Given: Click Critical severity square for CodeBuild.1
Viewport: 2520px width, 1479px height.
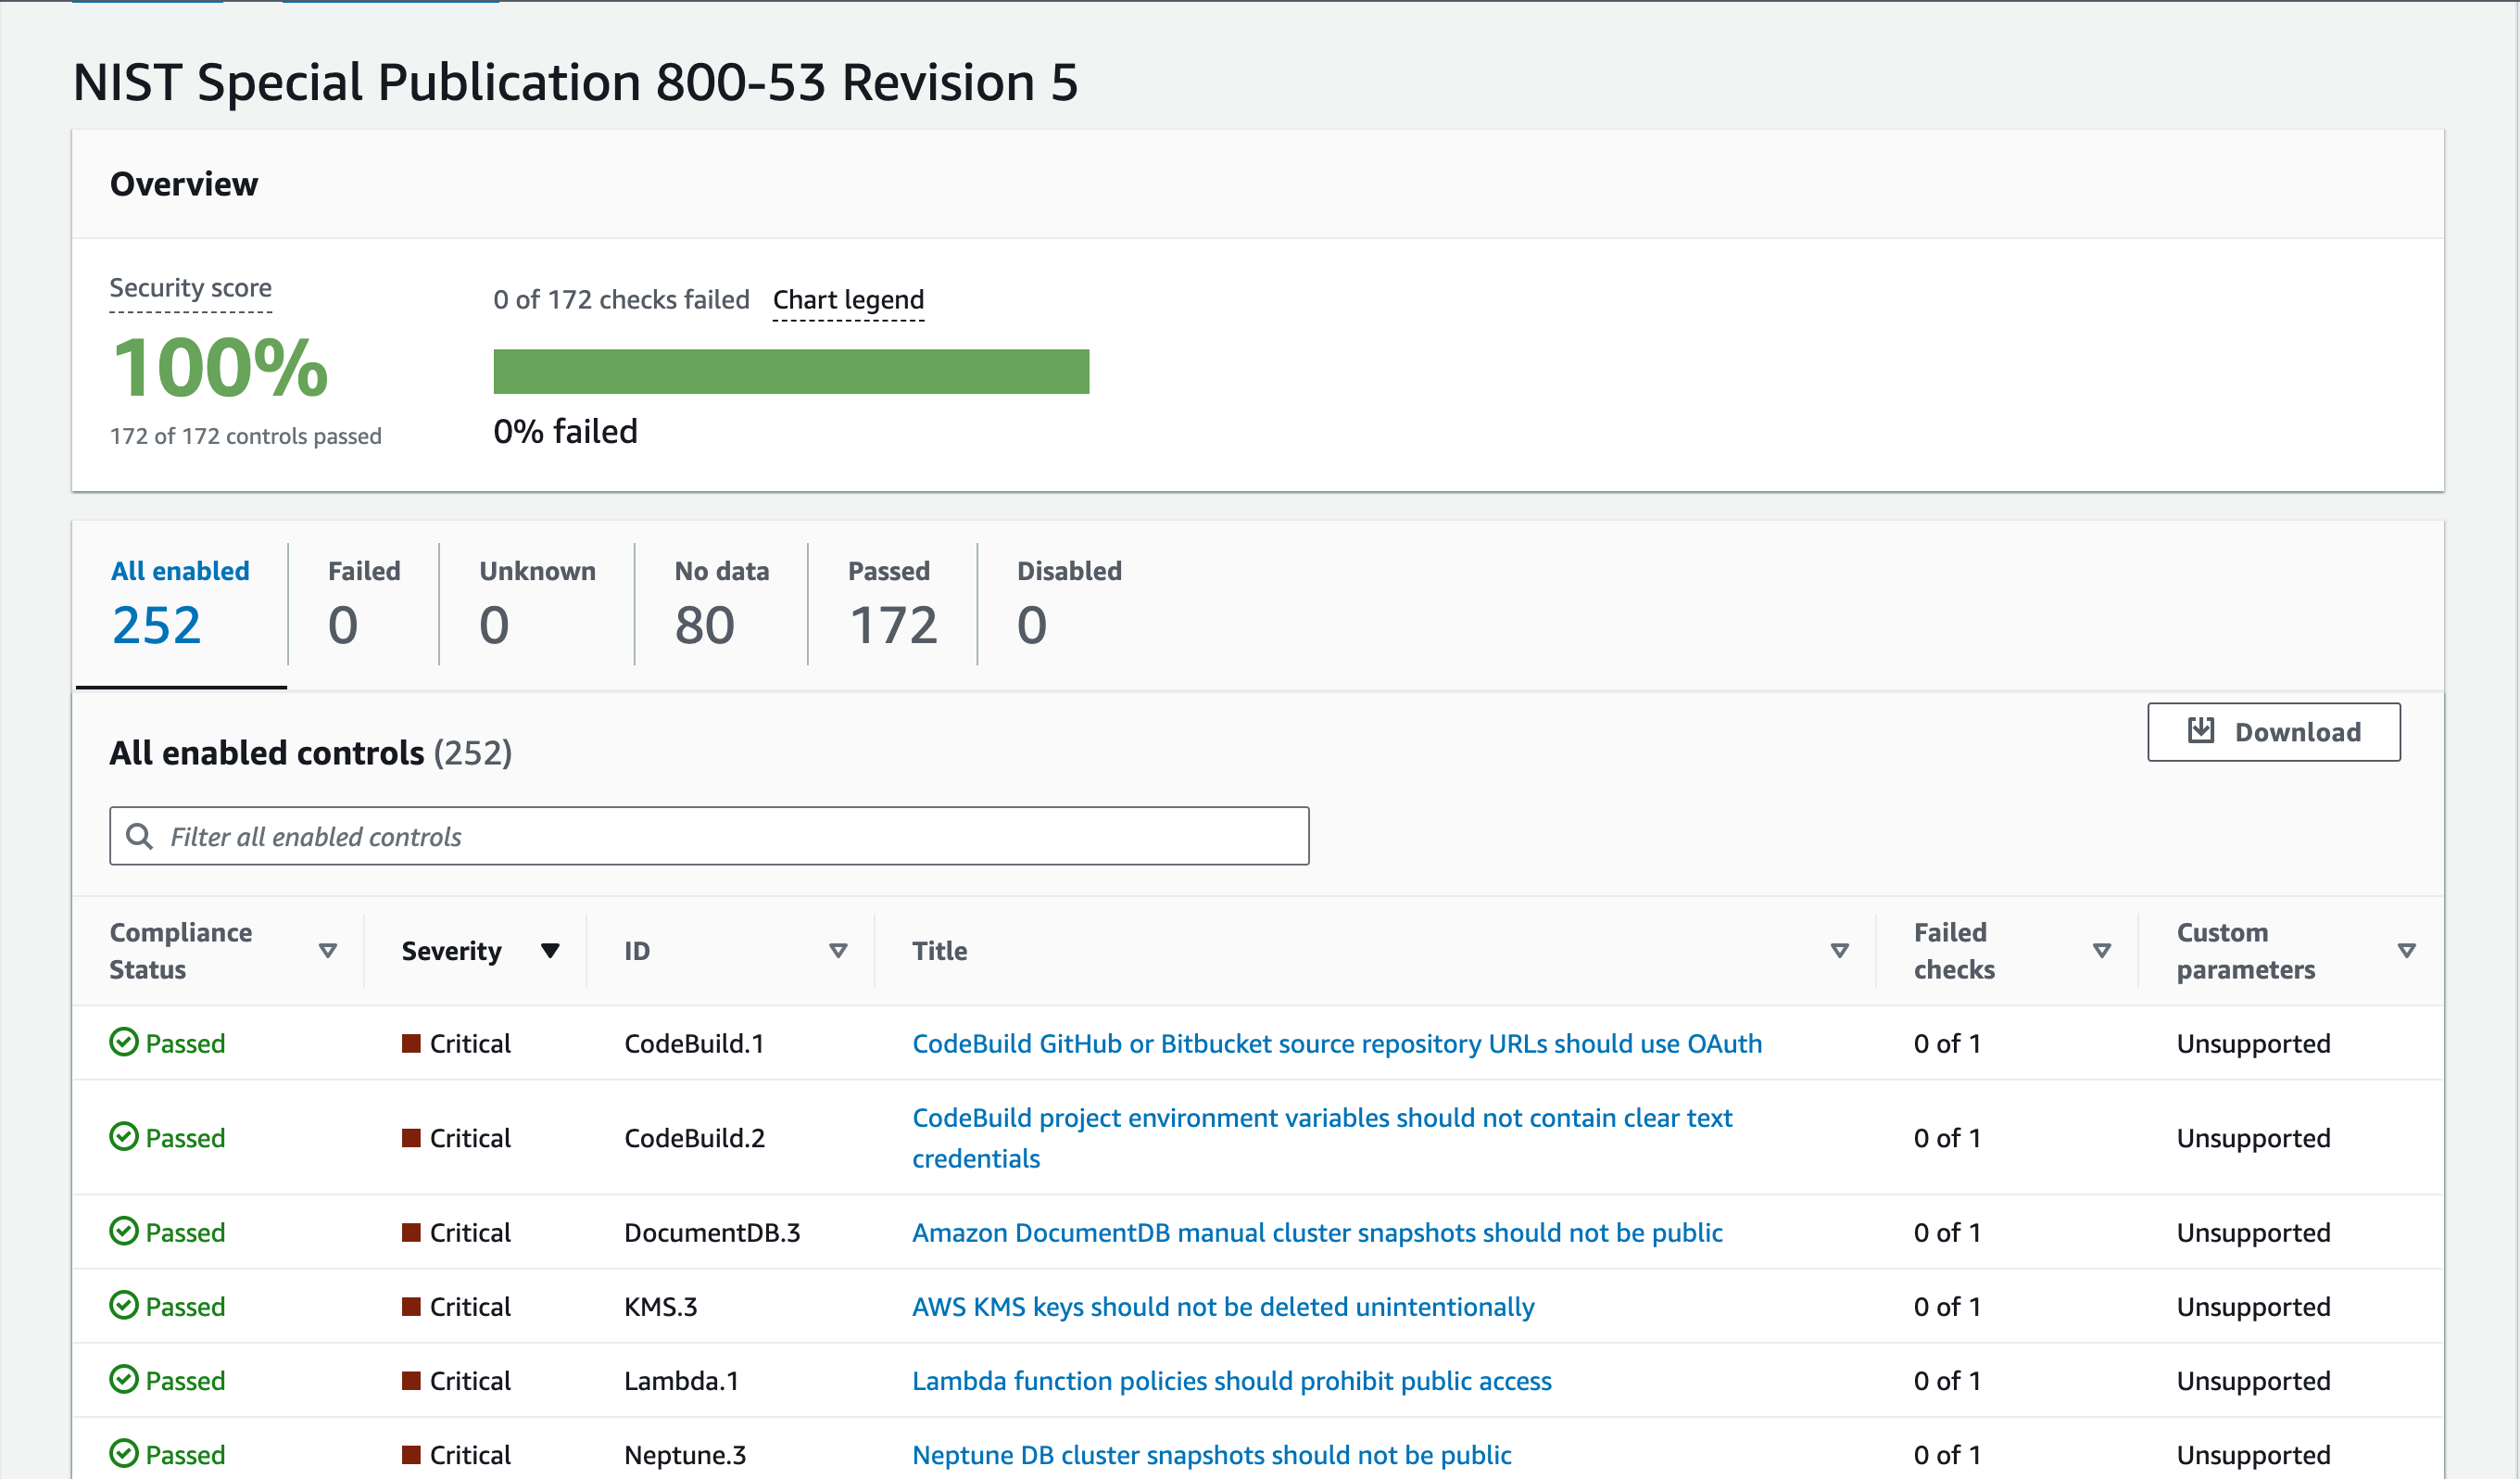Looking at the screenshot, I should tap(411, 1043).
